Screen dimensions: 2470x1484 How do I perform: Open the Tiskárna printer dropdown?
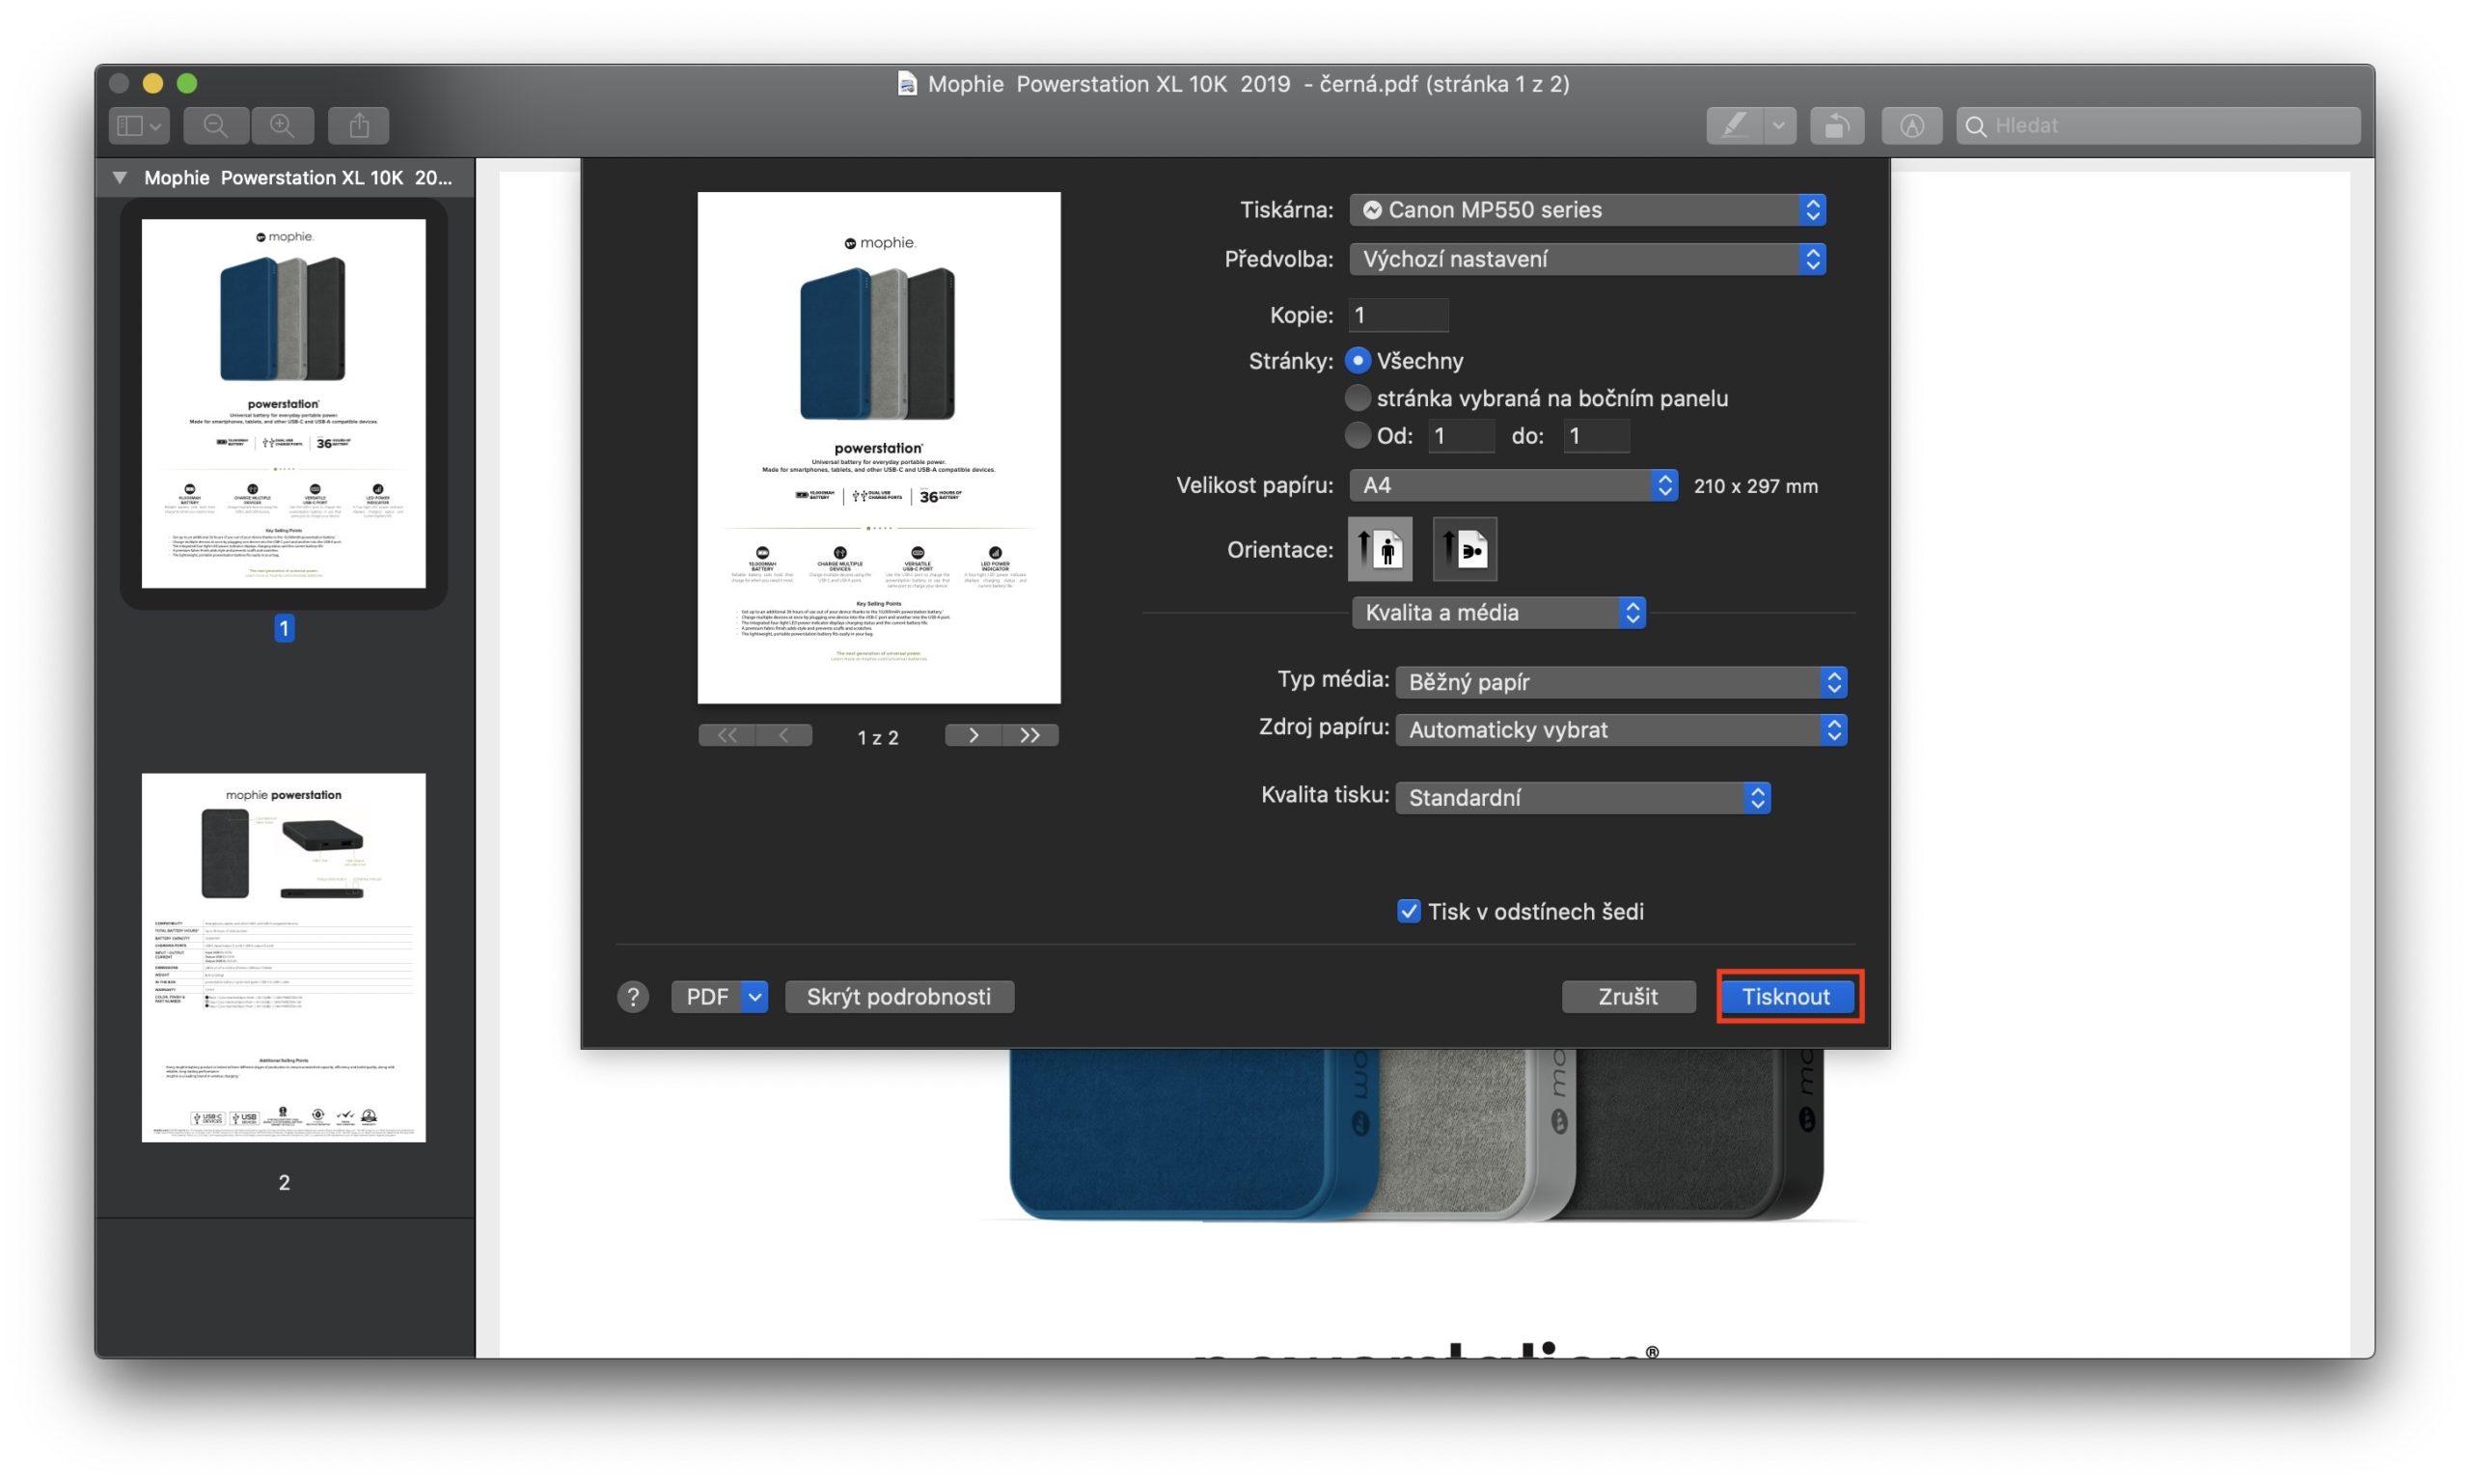coord(1587,210)
